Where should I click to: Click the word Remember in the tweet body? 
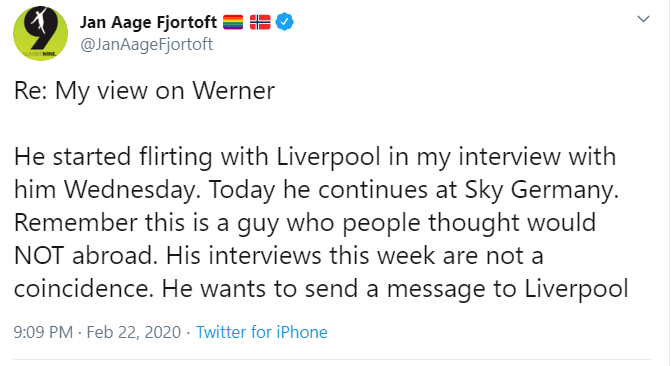[75, 223]
